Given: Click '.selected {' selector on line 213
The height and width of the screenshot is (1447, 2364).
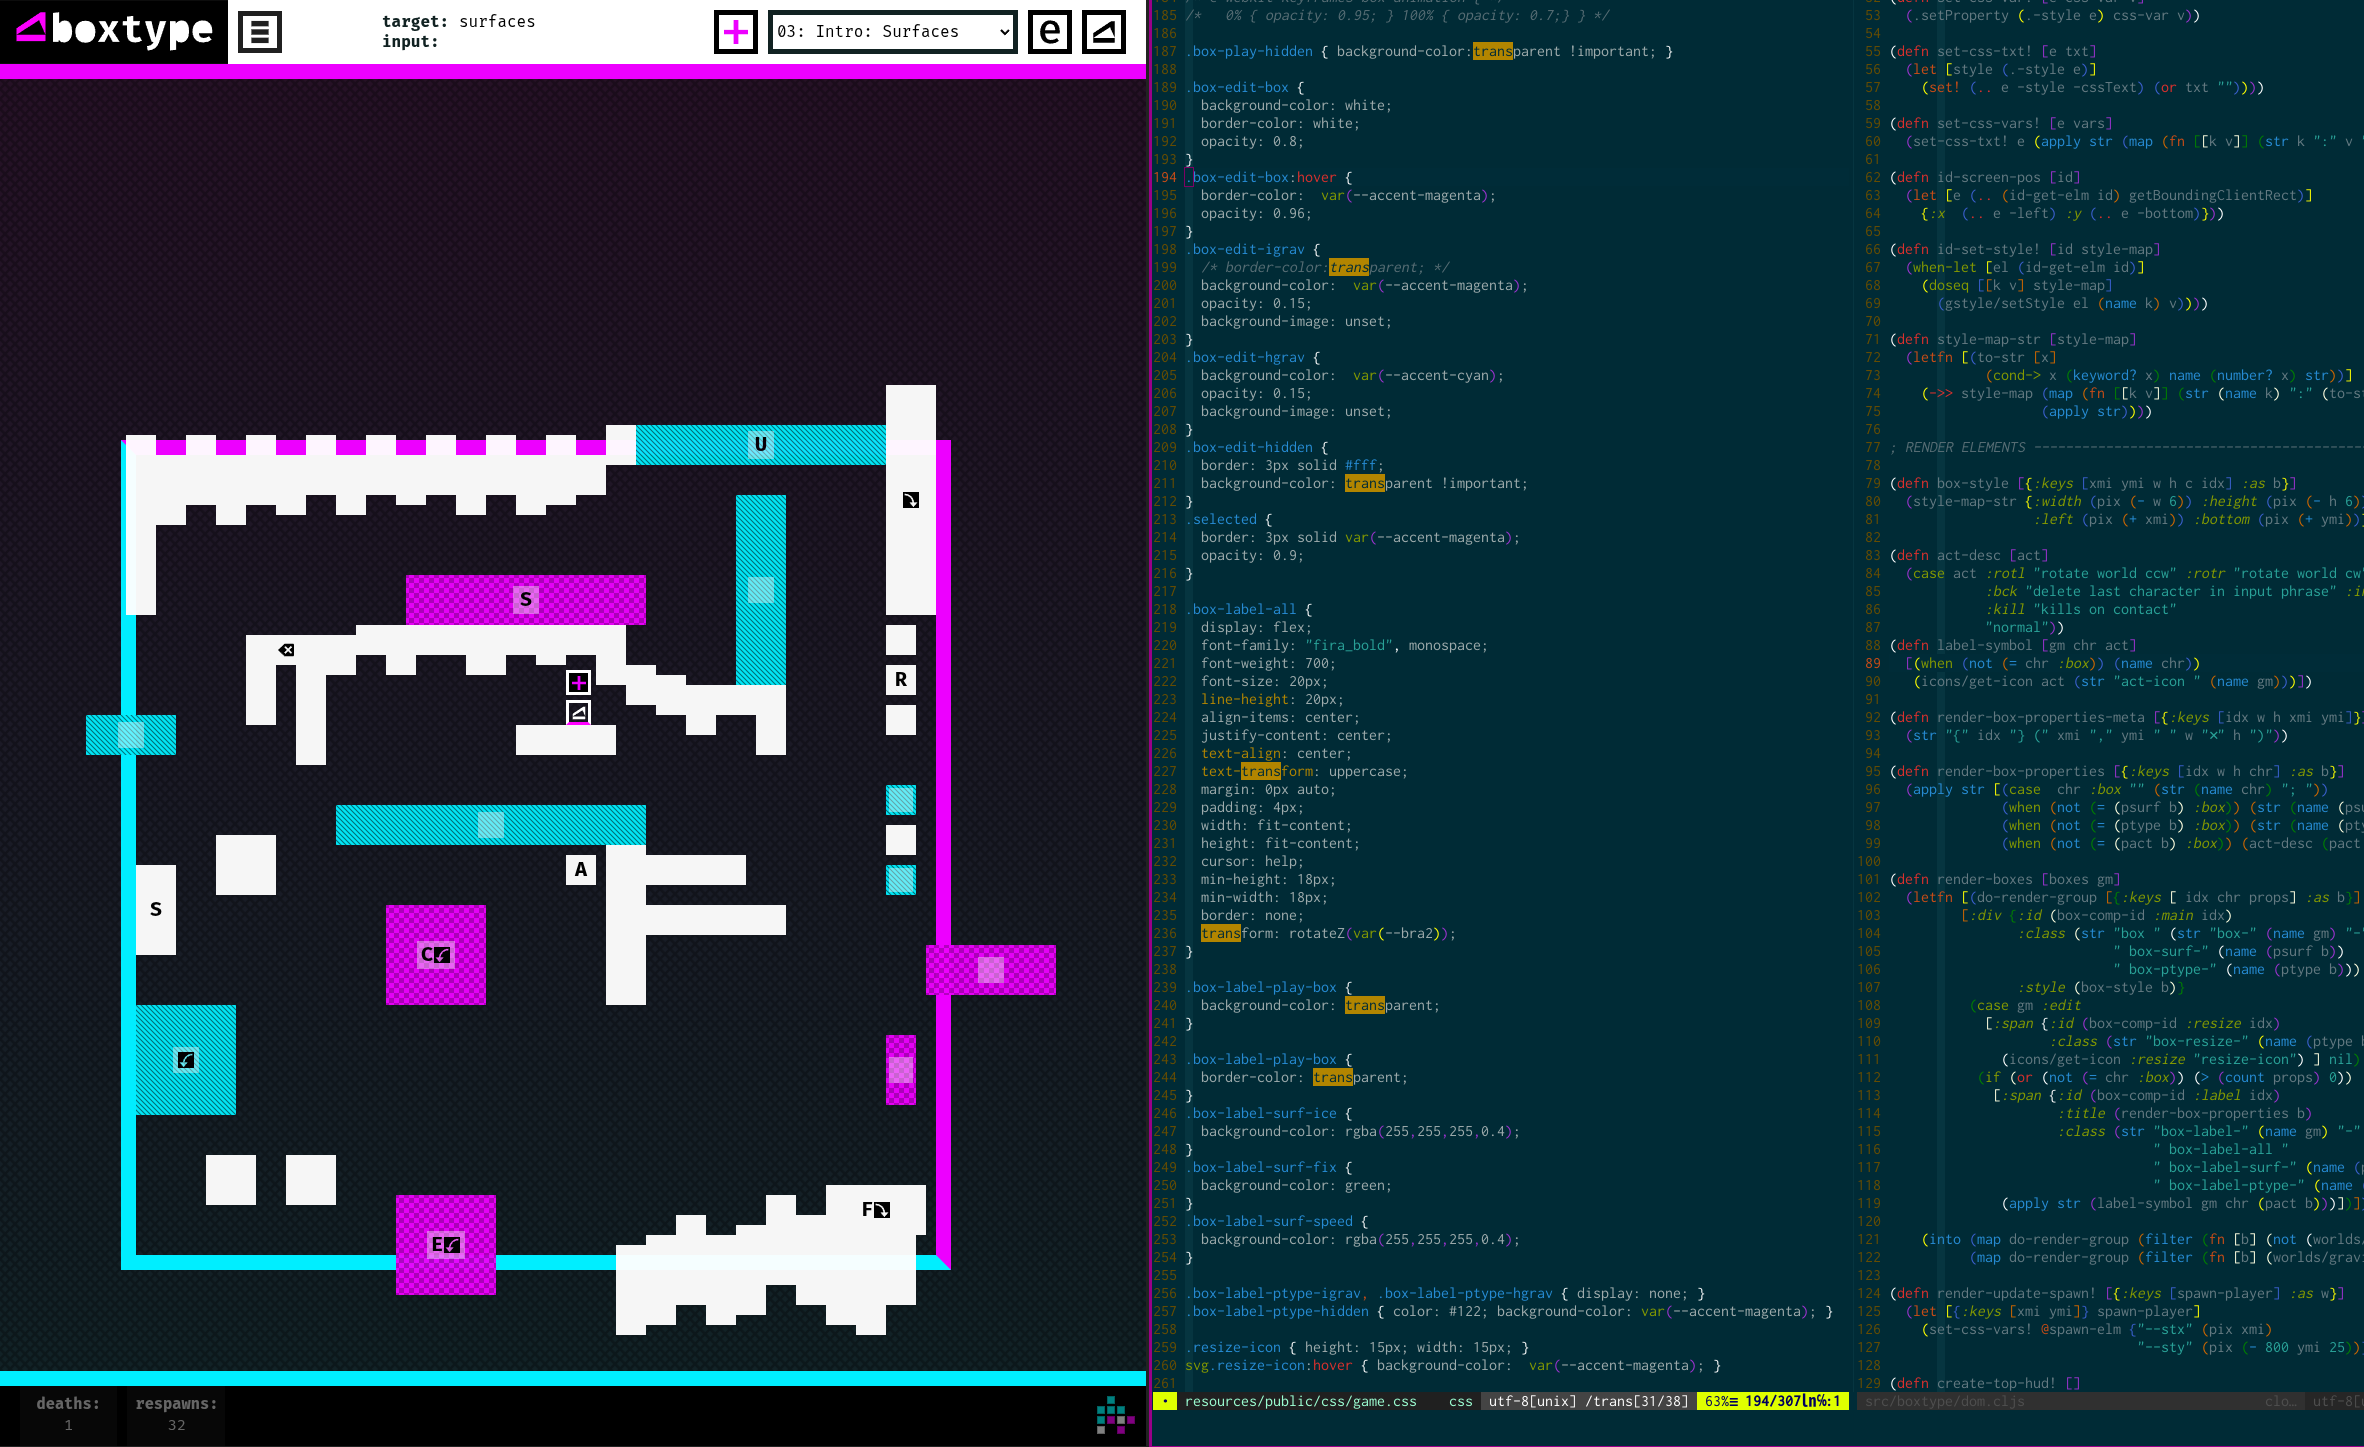Looking at the screenshot, I should pyautogui.click(x=1228, y=519).
